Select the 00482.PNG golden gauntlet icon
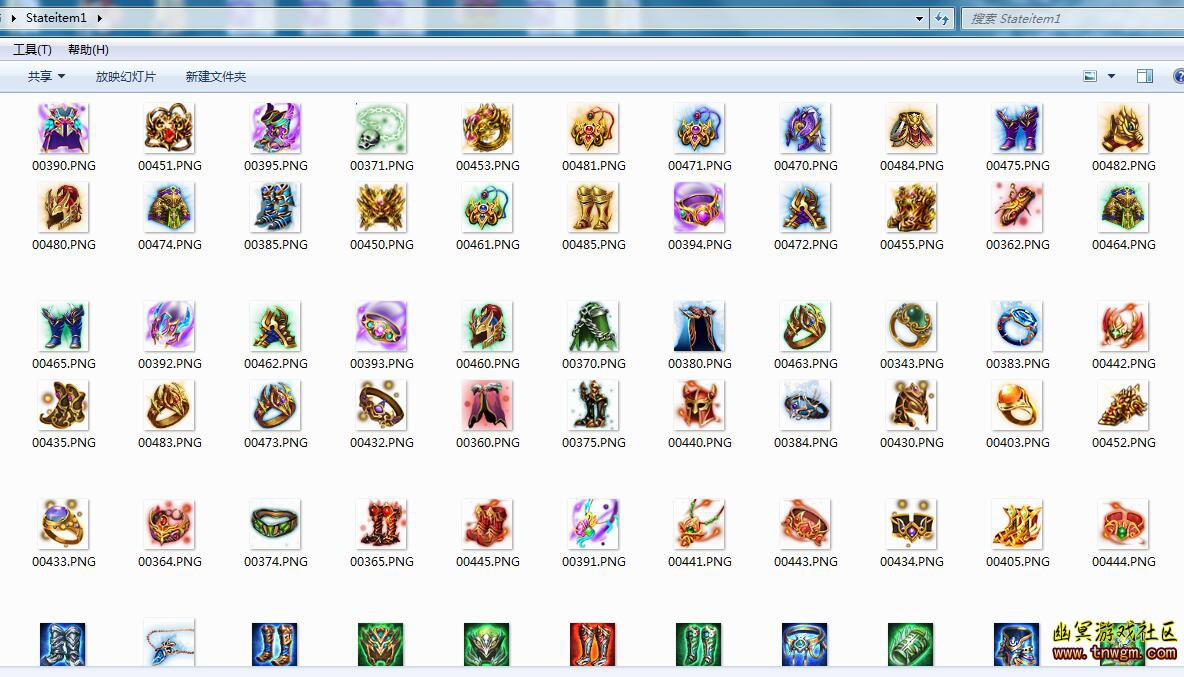1184x677 pixels. pyautogui.click(x=1124, y=128)
